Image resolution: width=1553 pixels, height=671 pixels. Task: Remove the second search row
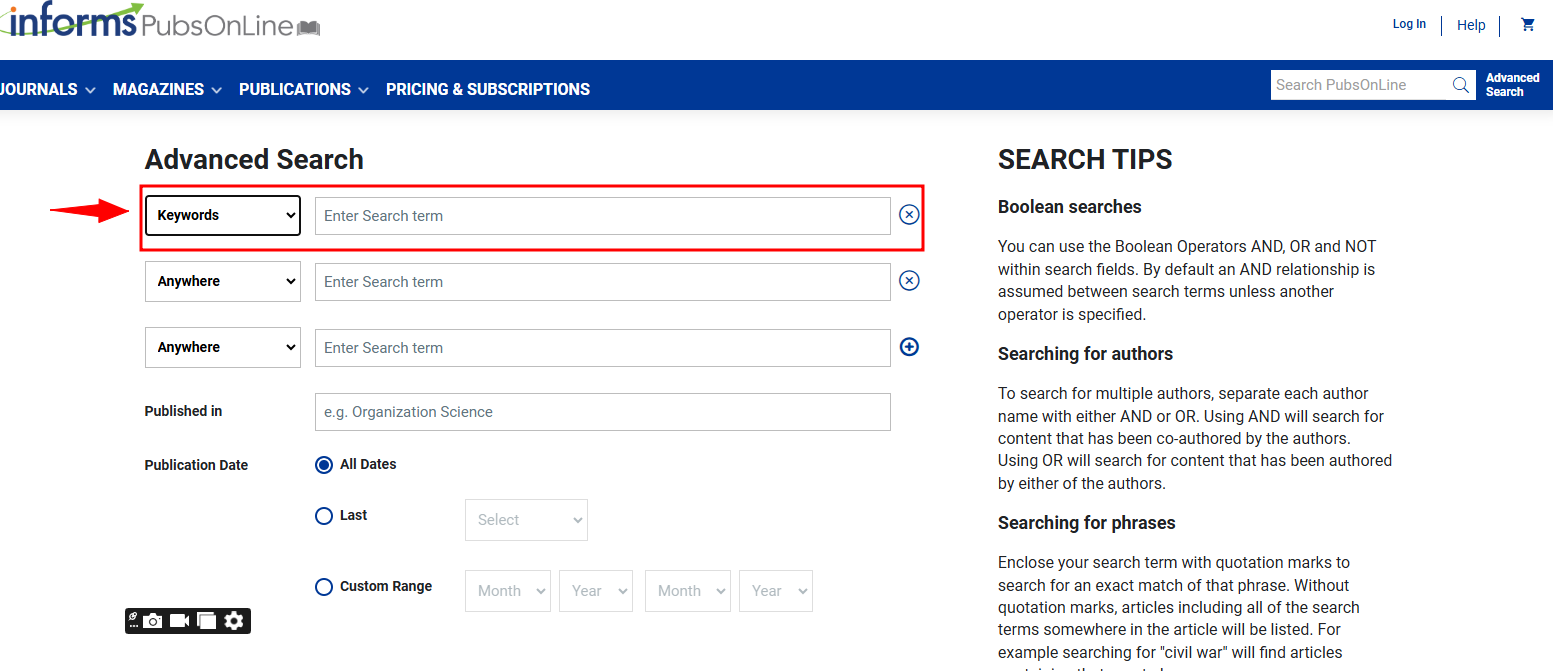point(909,281)
